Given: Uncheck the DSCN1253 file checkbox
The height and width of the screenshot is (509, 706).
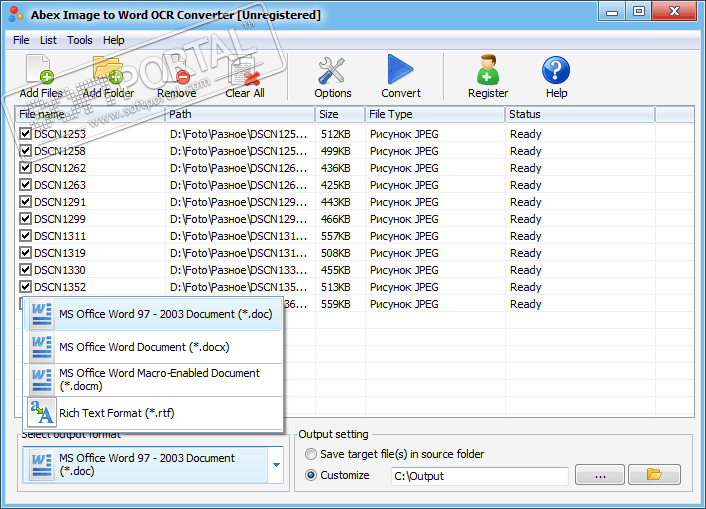Looking at the screenshot, I should (x=25, y=133).
